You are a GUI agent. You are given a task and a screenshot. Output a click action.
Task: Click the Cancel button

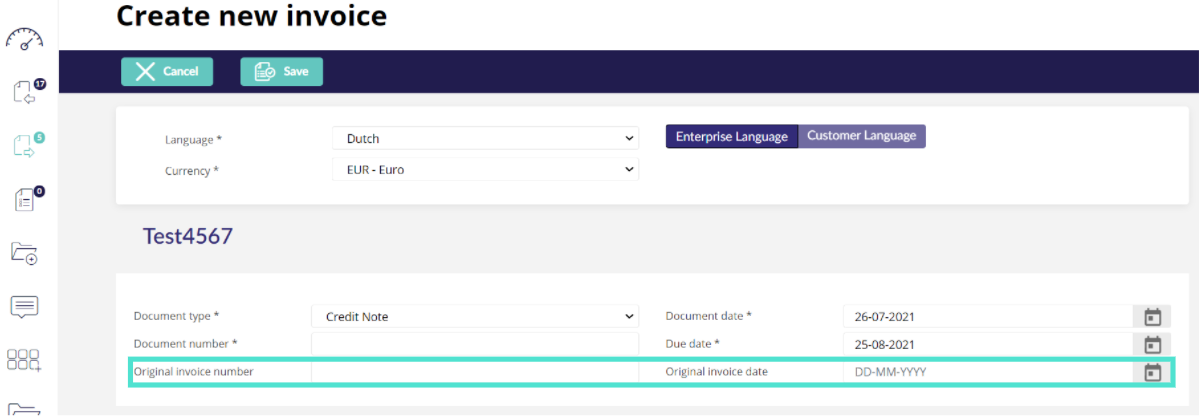(167, 71)
